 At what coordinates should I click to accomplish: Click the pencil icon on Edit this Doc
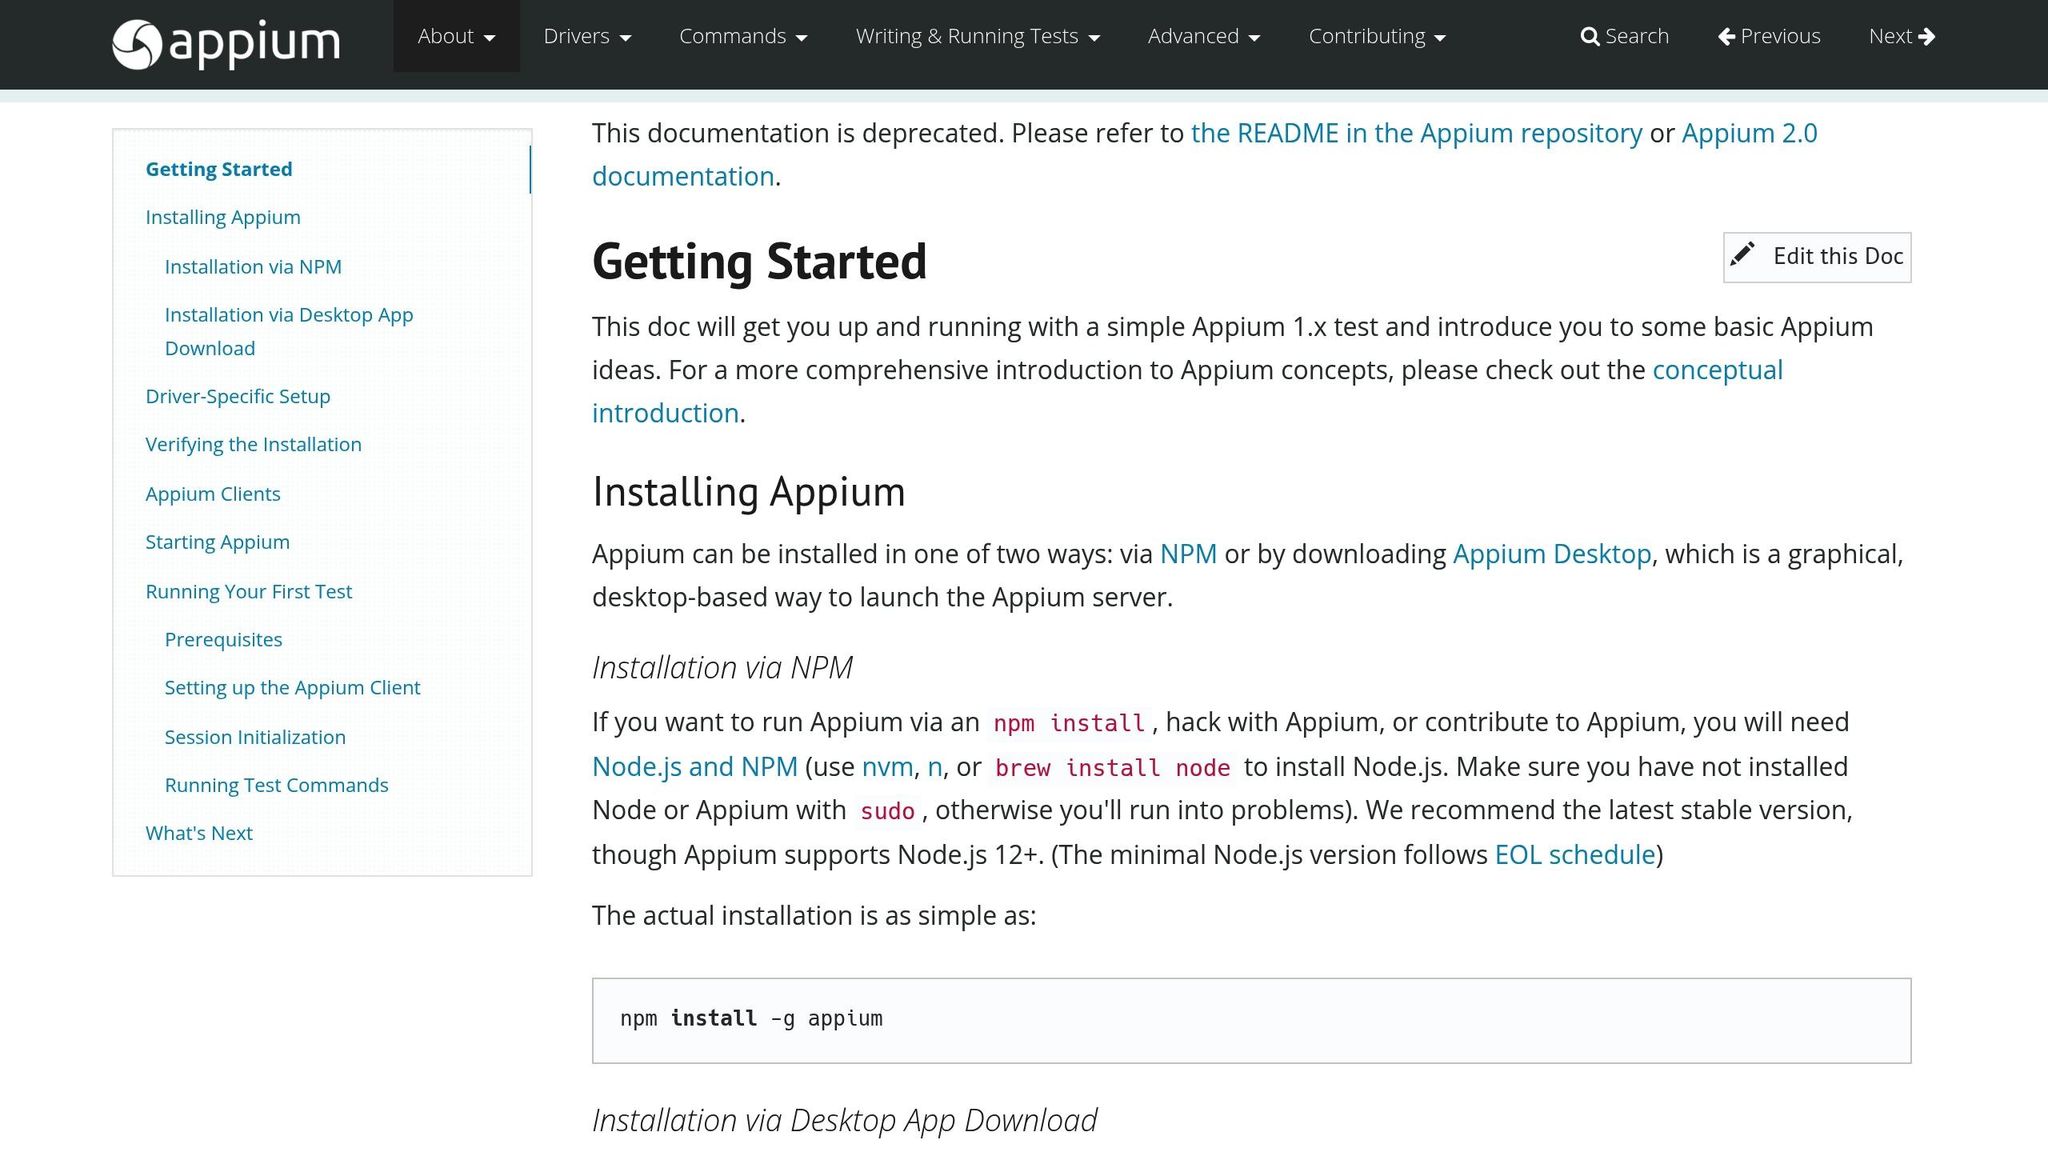pyautogui.click(x=1743, y=256)
